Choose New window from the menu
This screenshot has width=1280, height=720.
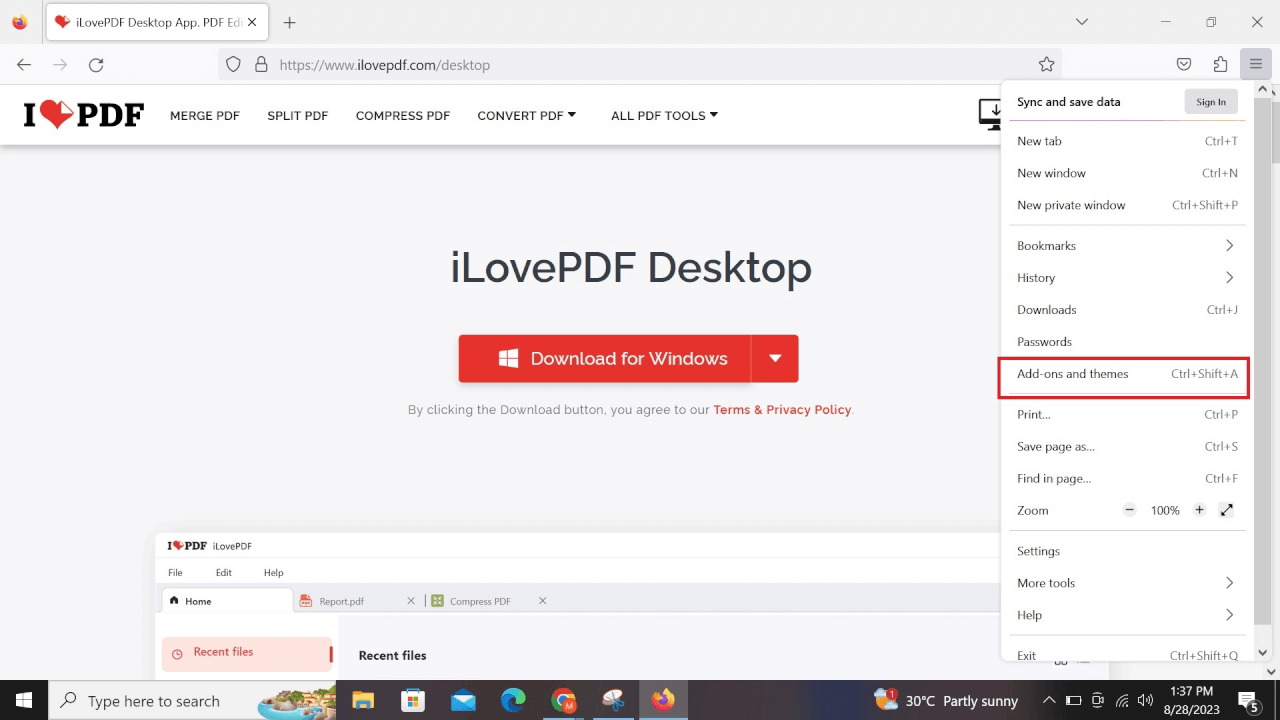point(1127,173)
